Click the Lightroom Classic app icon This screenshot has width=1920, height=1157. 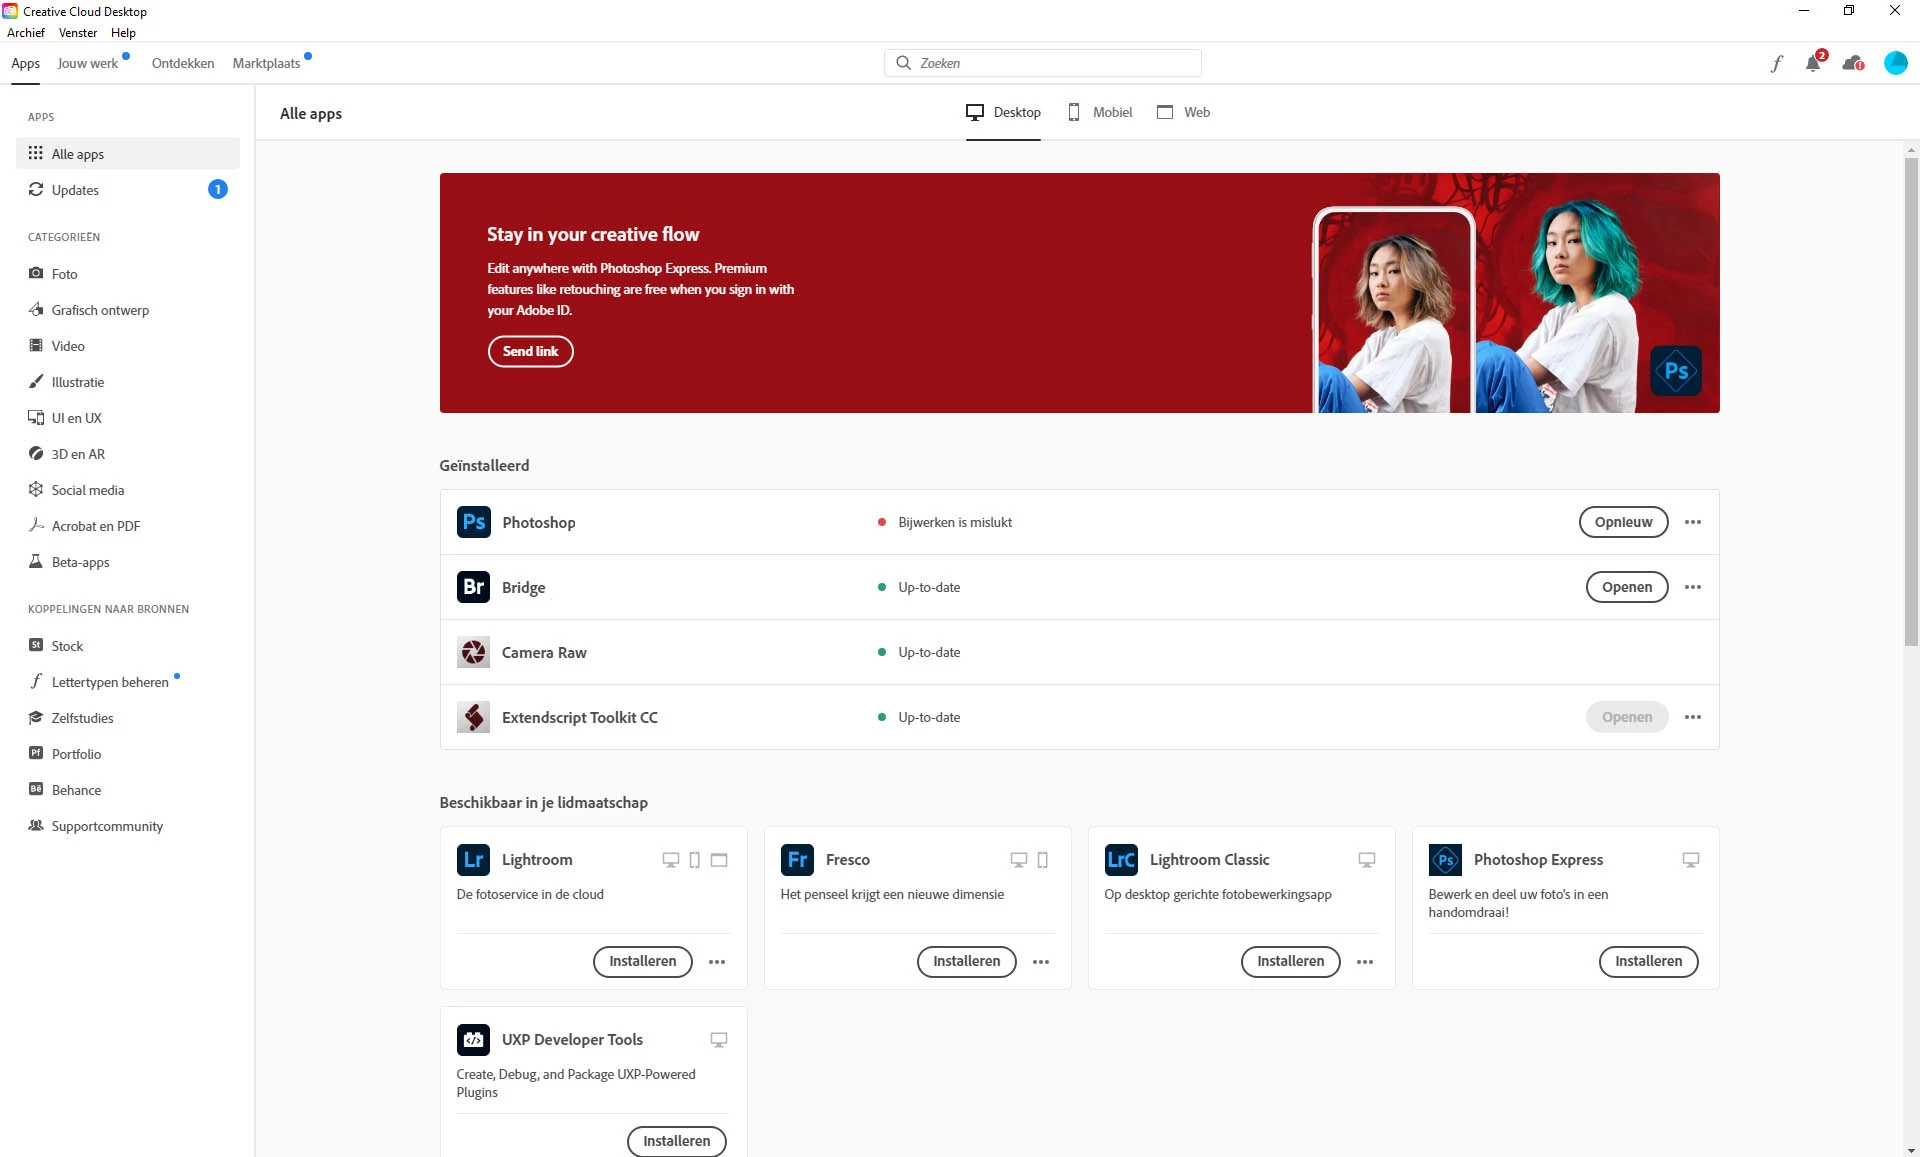tap(1121, 860)
